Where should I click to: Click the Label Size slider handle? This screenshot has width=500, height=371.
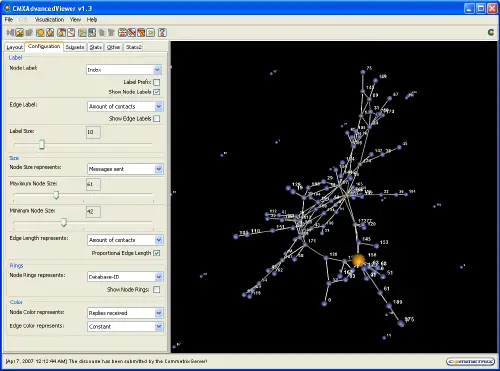click(42, 144)
